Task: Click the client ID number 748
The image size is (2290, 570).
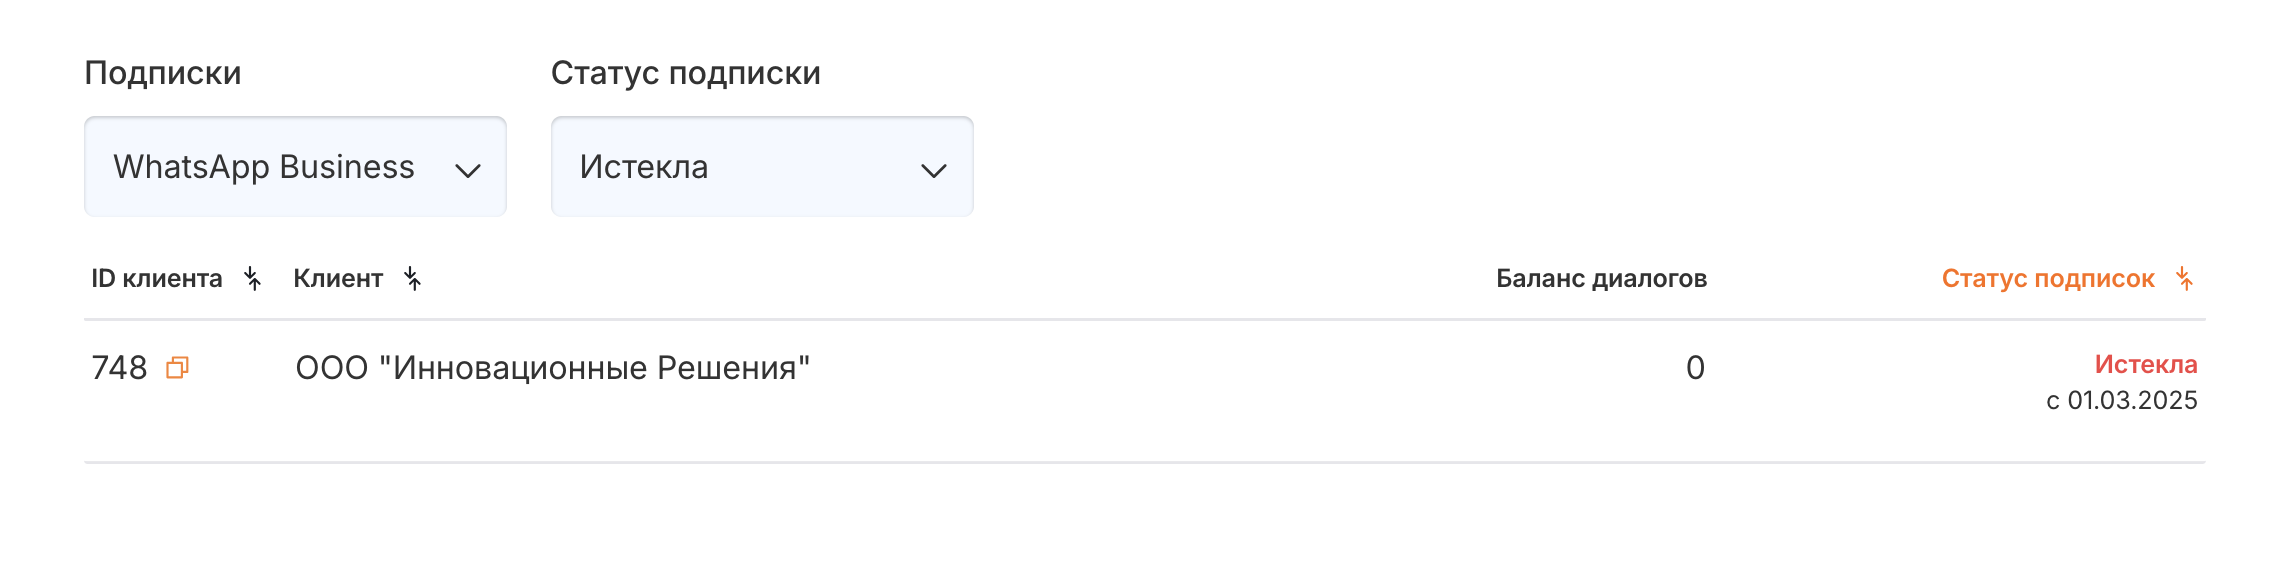Action: (x=119, y=368)
